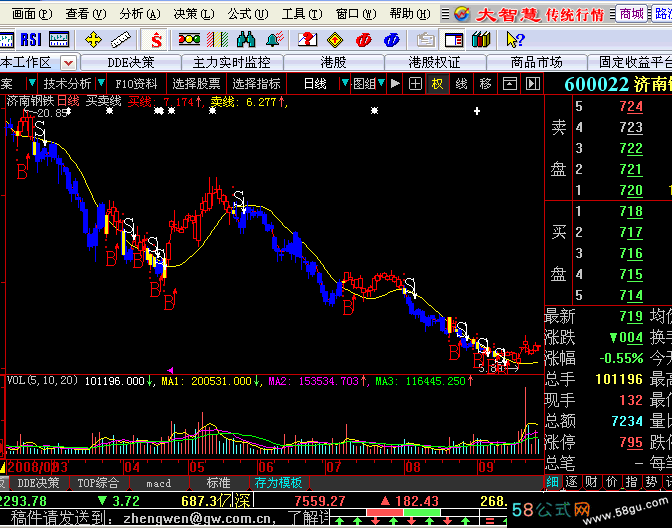Open the 分析(A) menu
The width and height of the screenshot is (672, 528).
(140, 14)
